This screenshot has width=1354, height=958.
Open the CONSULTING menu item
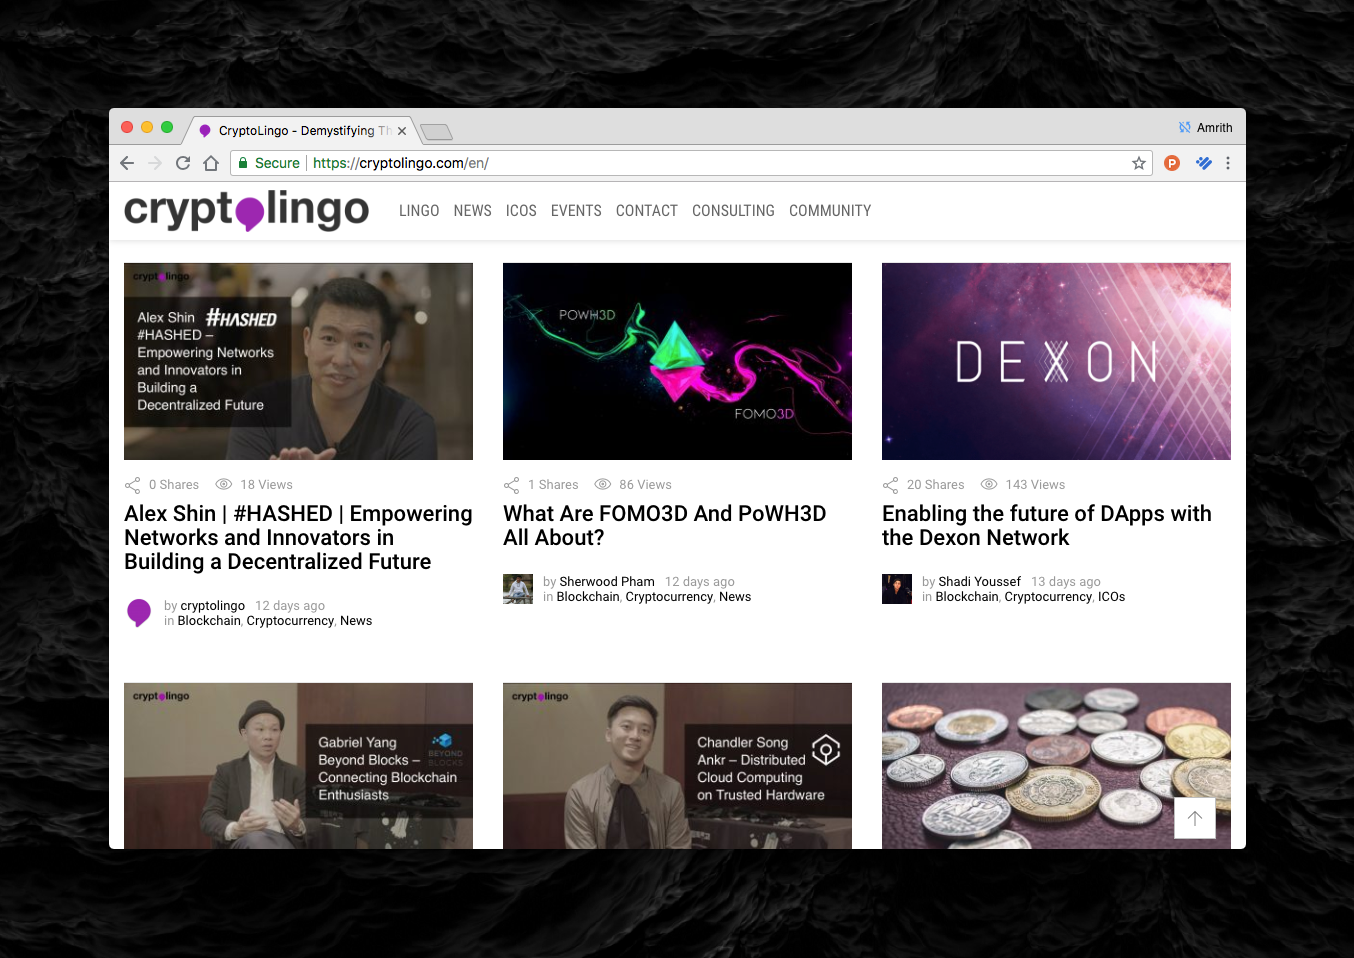[733, 211]
